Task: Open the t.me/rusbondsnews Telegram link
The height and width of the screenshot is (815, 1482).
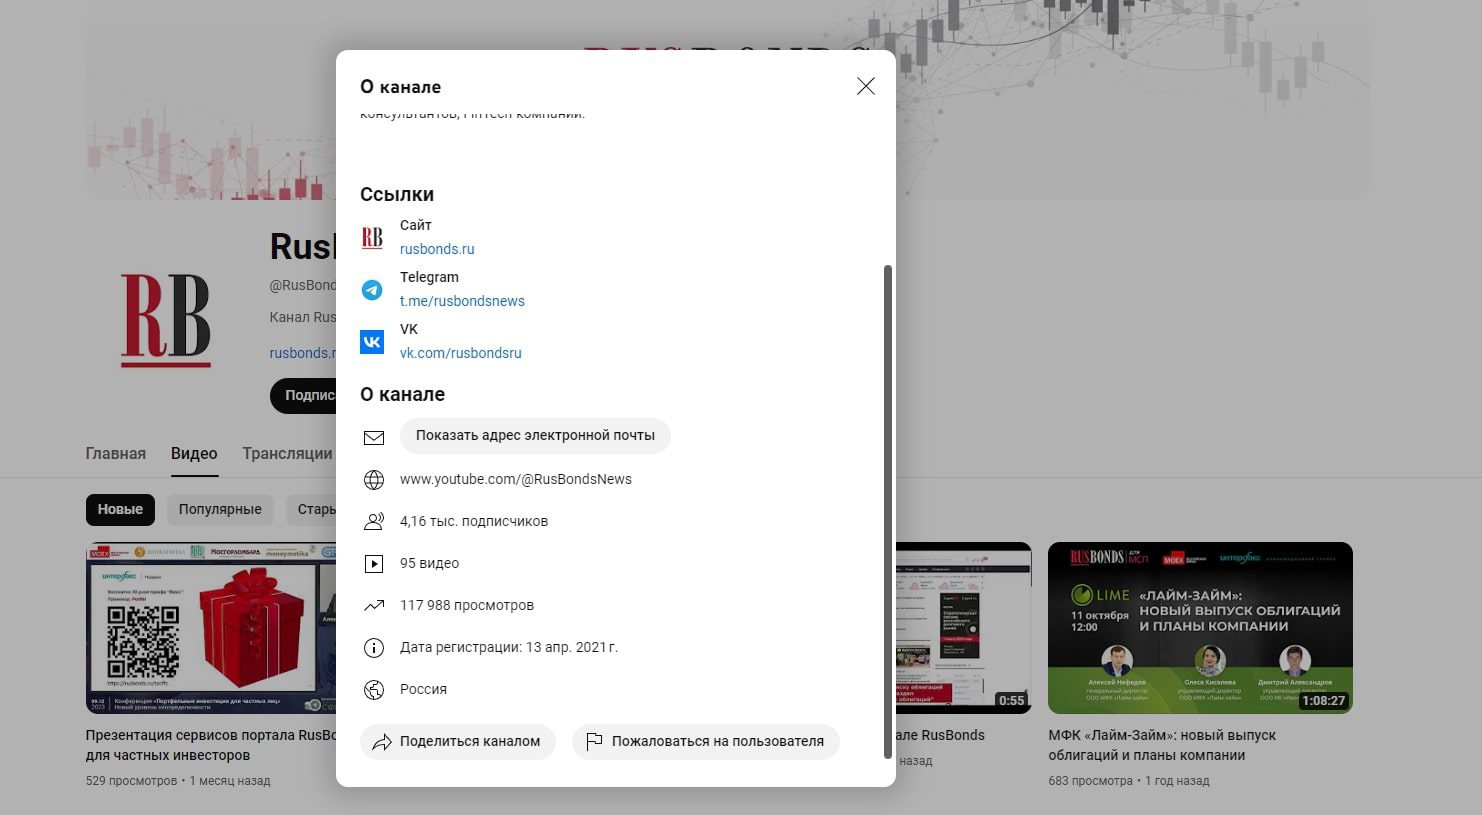Action: tap(462, 301)
